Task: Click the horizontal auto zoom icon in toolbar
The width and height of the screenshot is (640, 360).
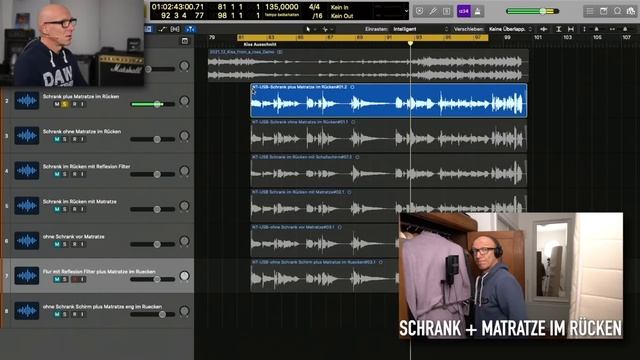Action: coord(571,29)
